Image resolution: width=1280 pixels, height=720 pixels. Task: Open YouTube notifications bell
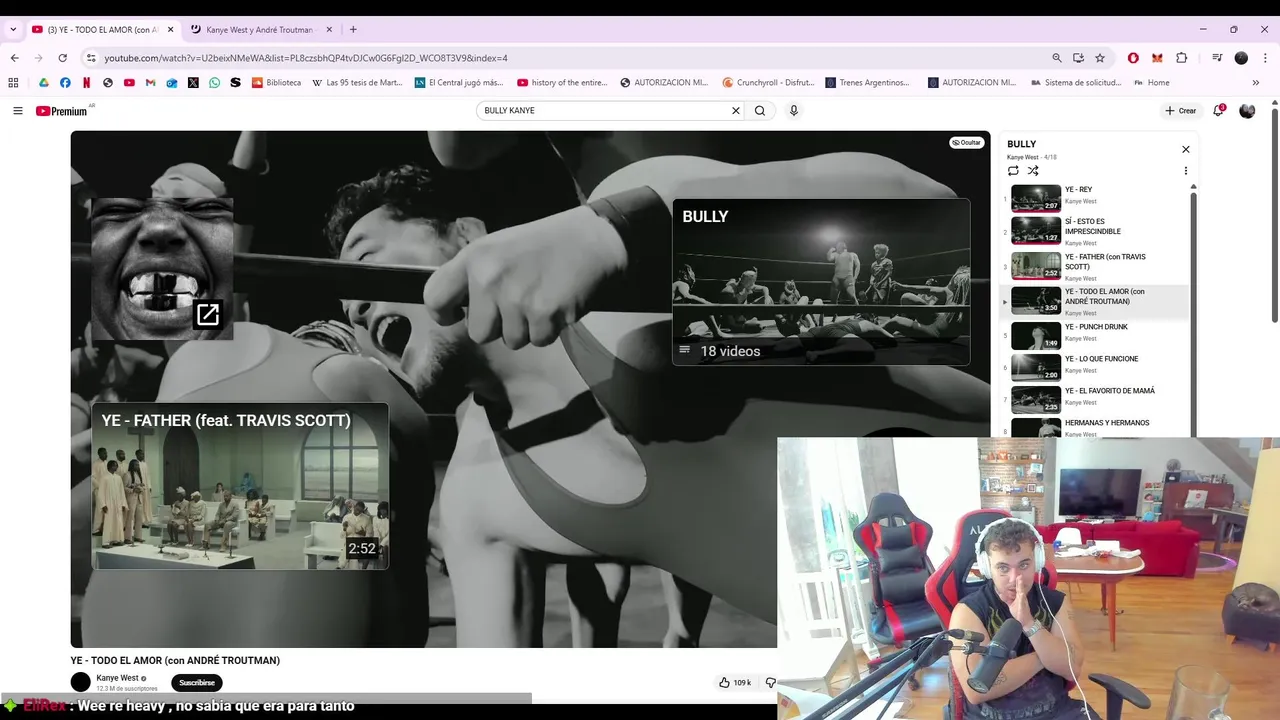click(1218, 111)
